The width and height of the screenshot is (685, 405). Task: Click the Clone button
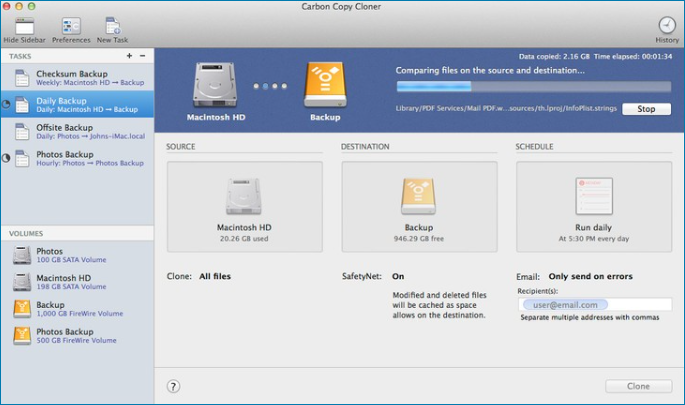tap(638, 386)
